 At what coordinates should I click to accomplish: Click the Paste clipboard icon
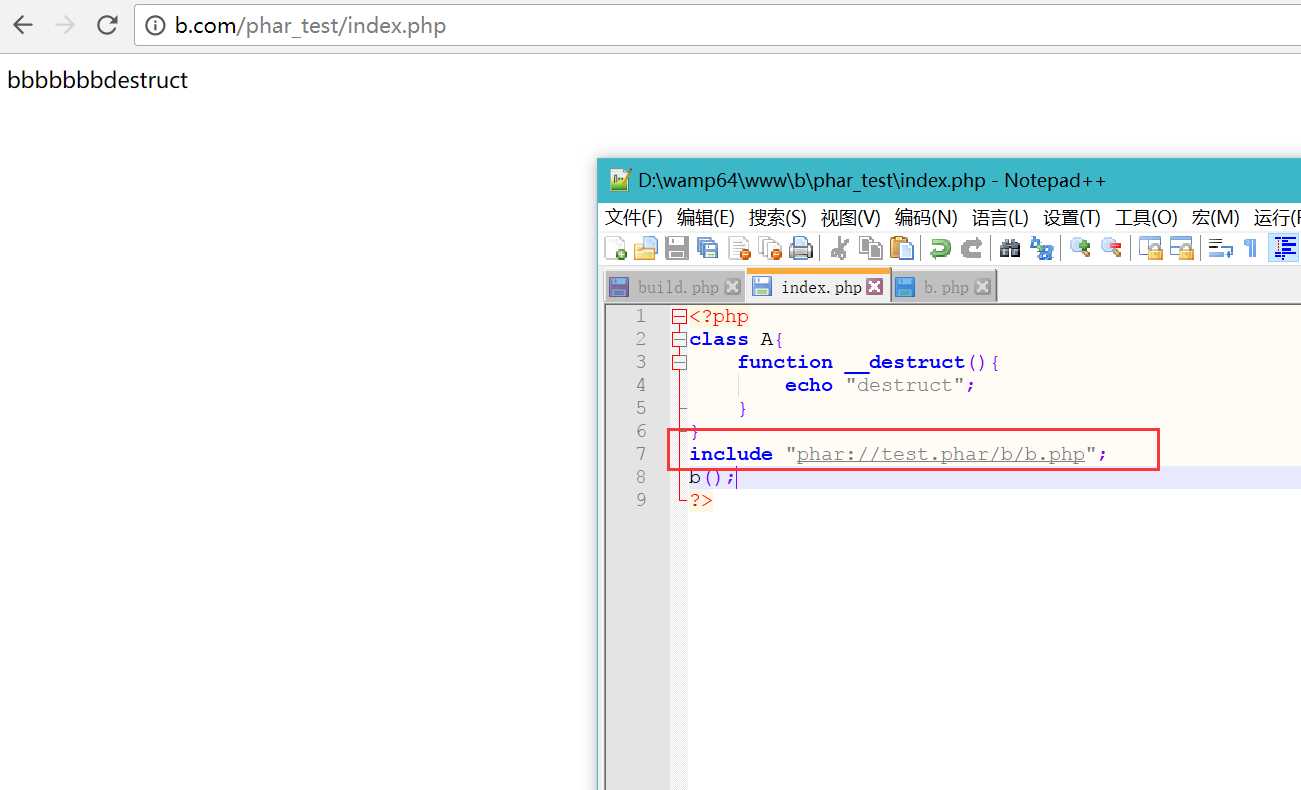(902, 248)
